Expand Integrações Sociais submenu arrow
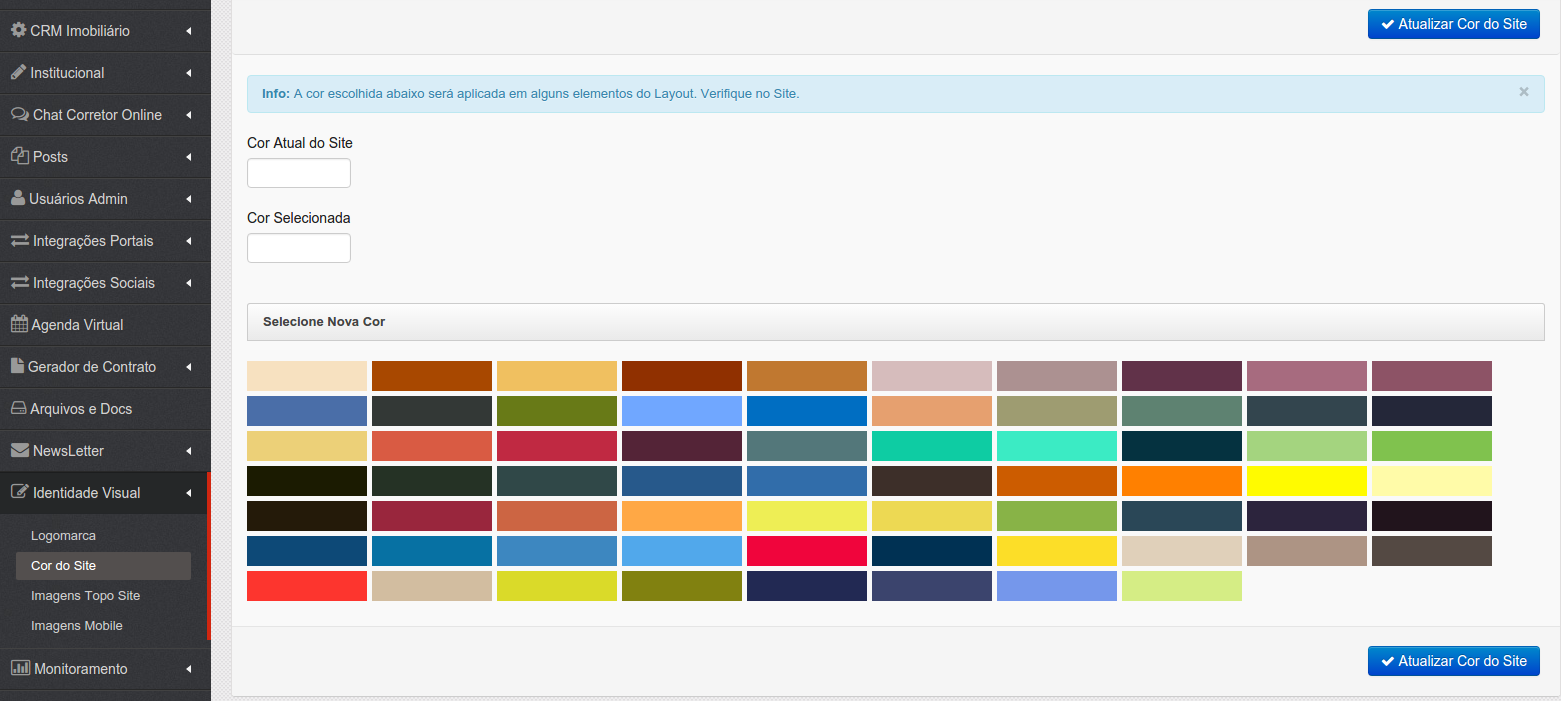 pos(189,283)
